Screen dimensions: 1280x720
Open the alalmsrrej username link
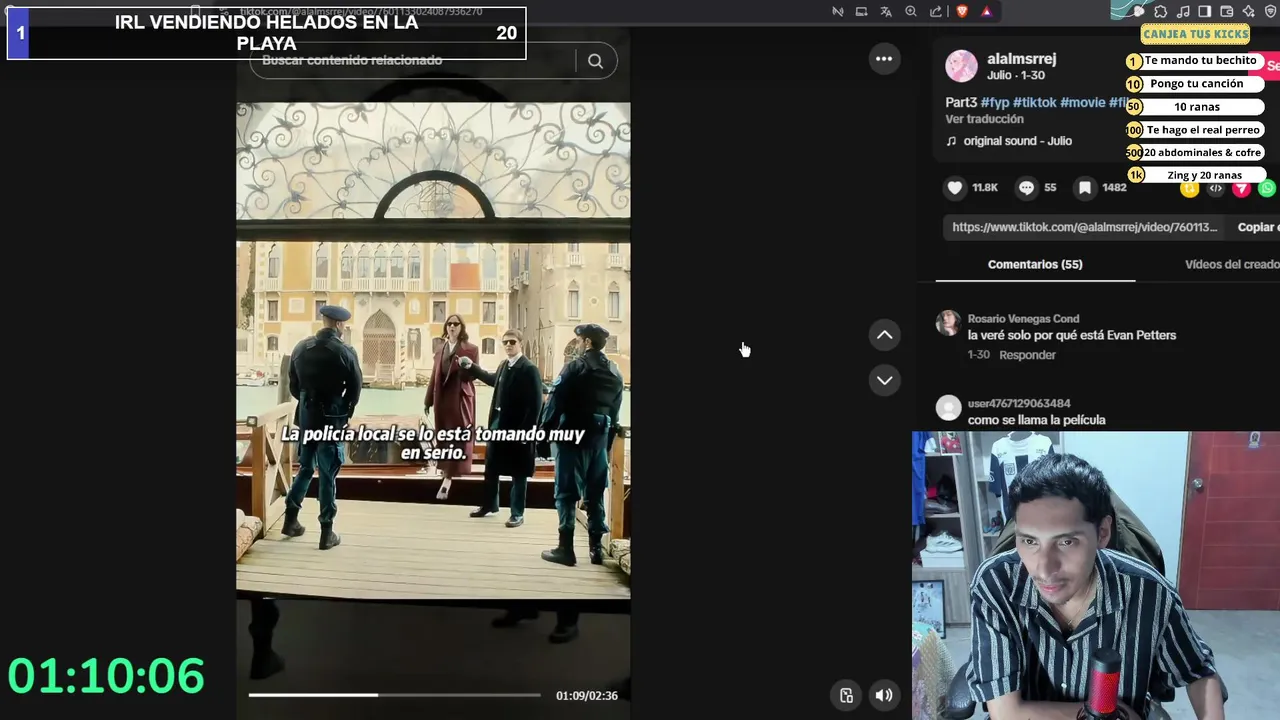tap(1021, 59)
